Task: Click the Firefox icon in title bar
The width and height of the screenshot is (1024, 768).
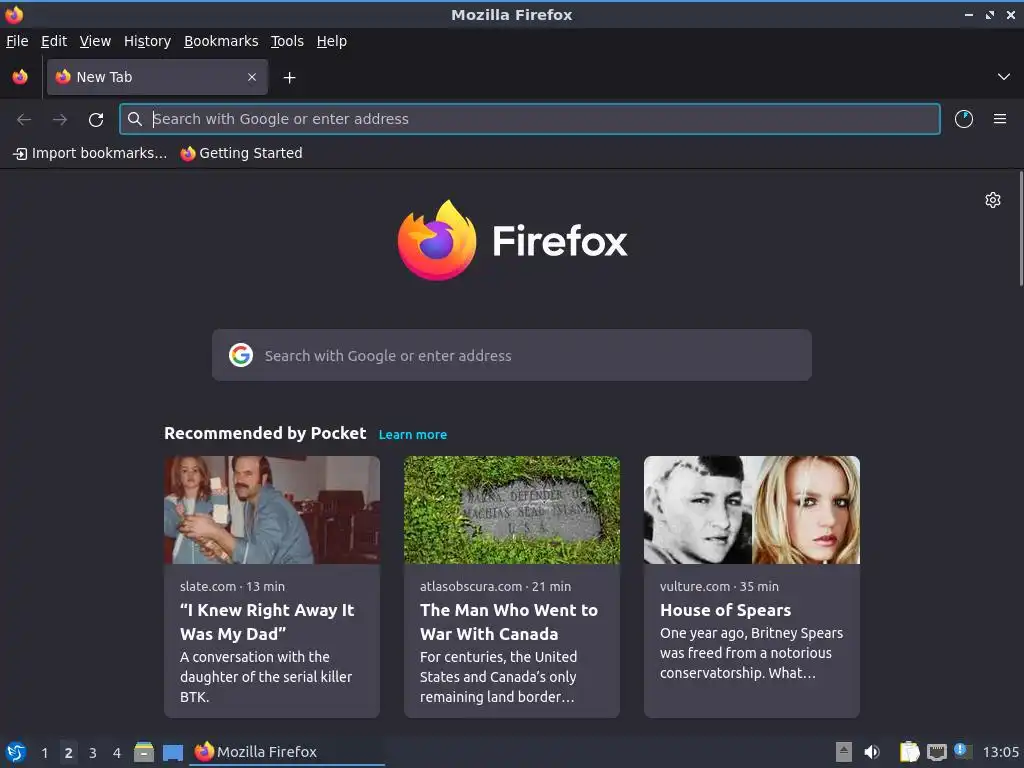Action: point(14,14)
